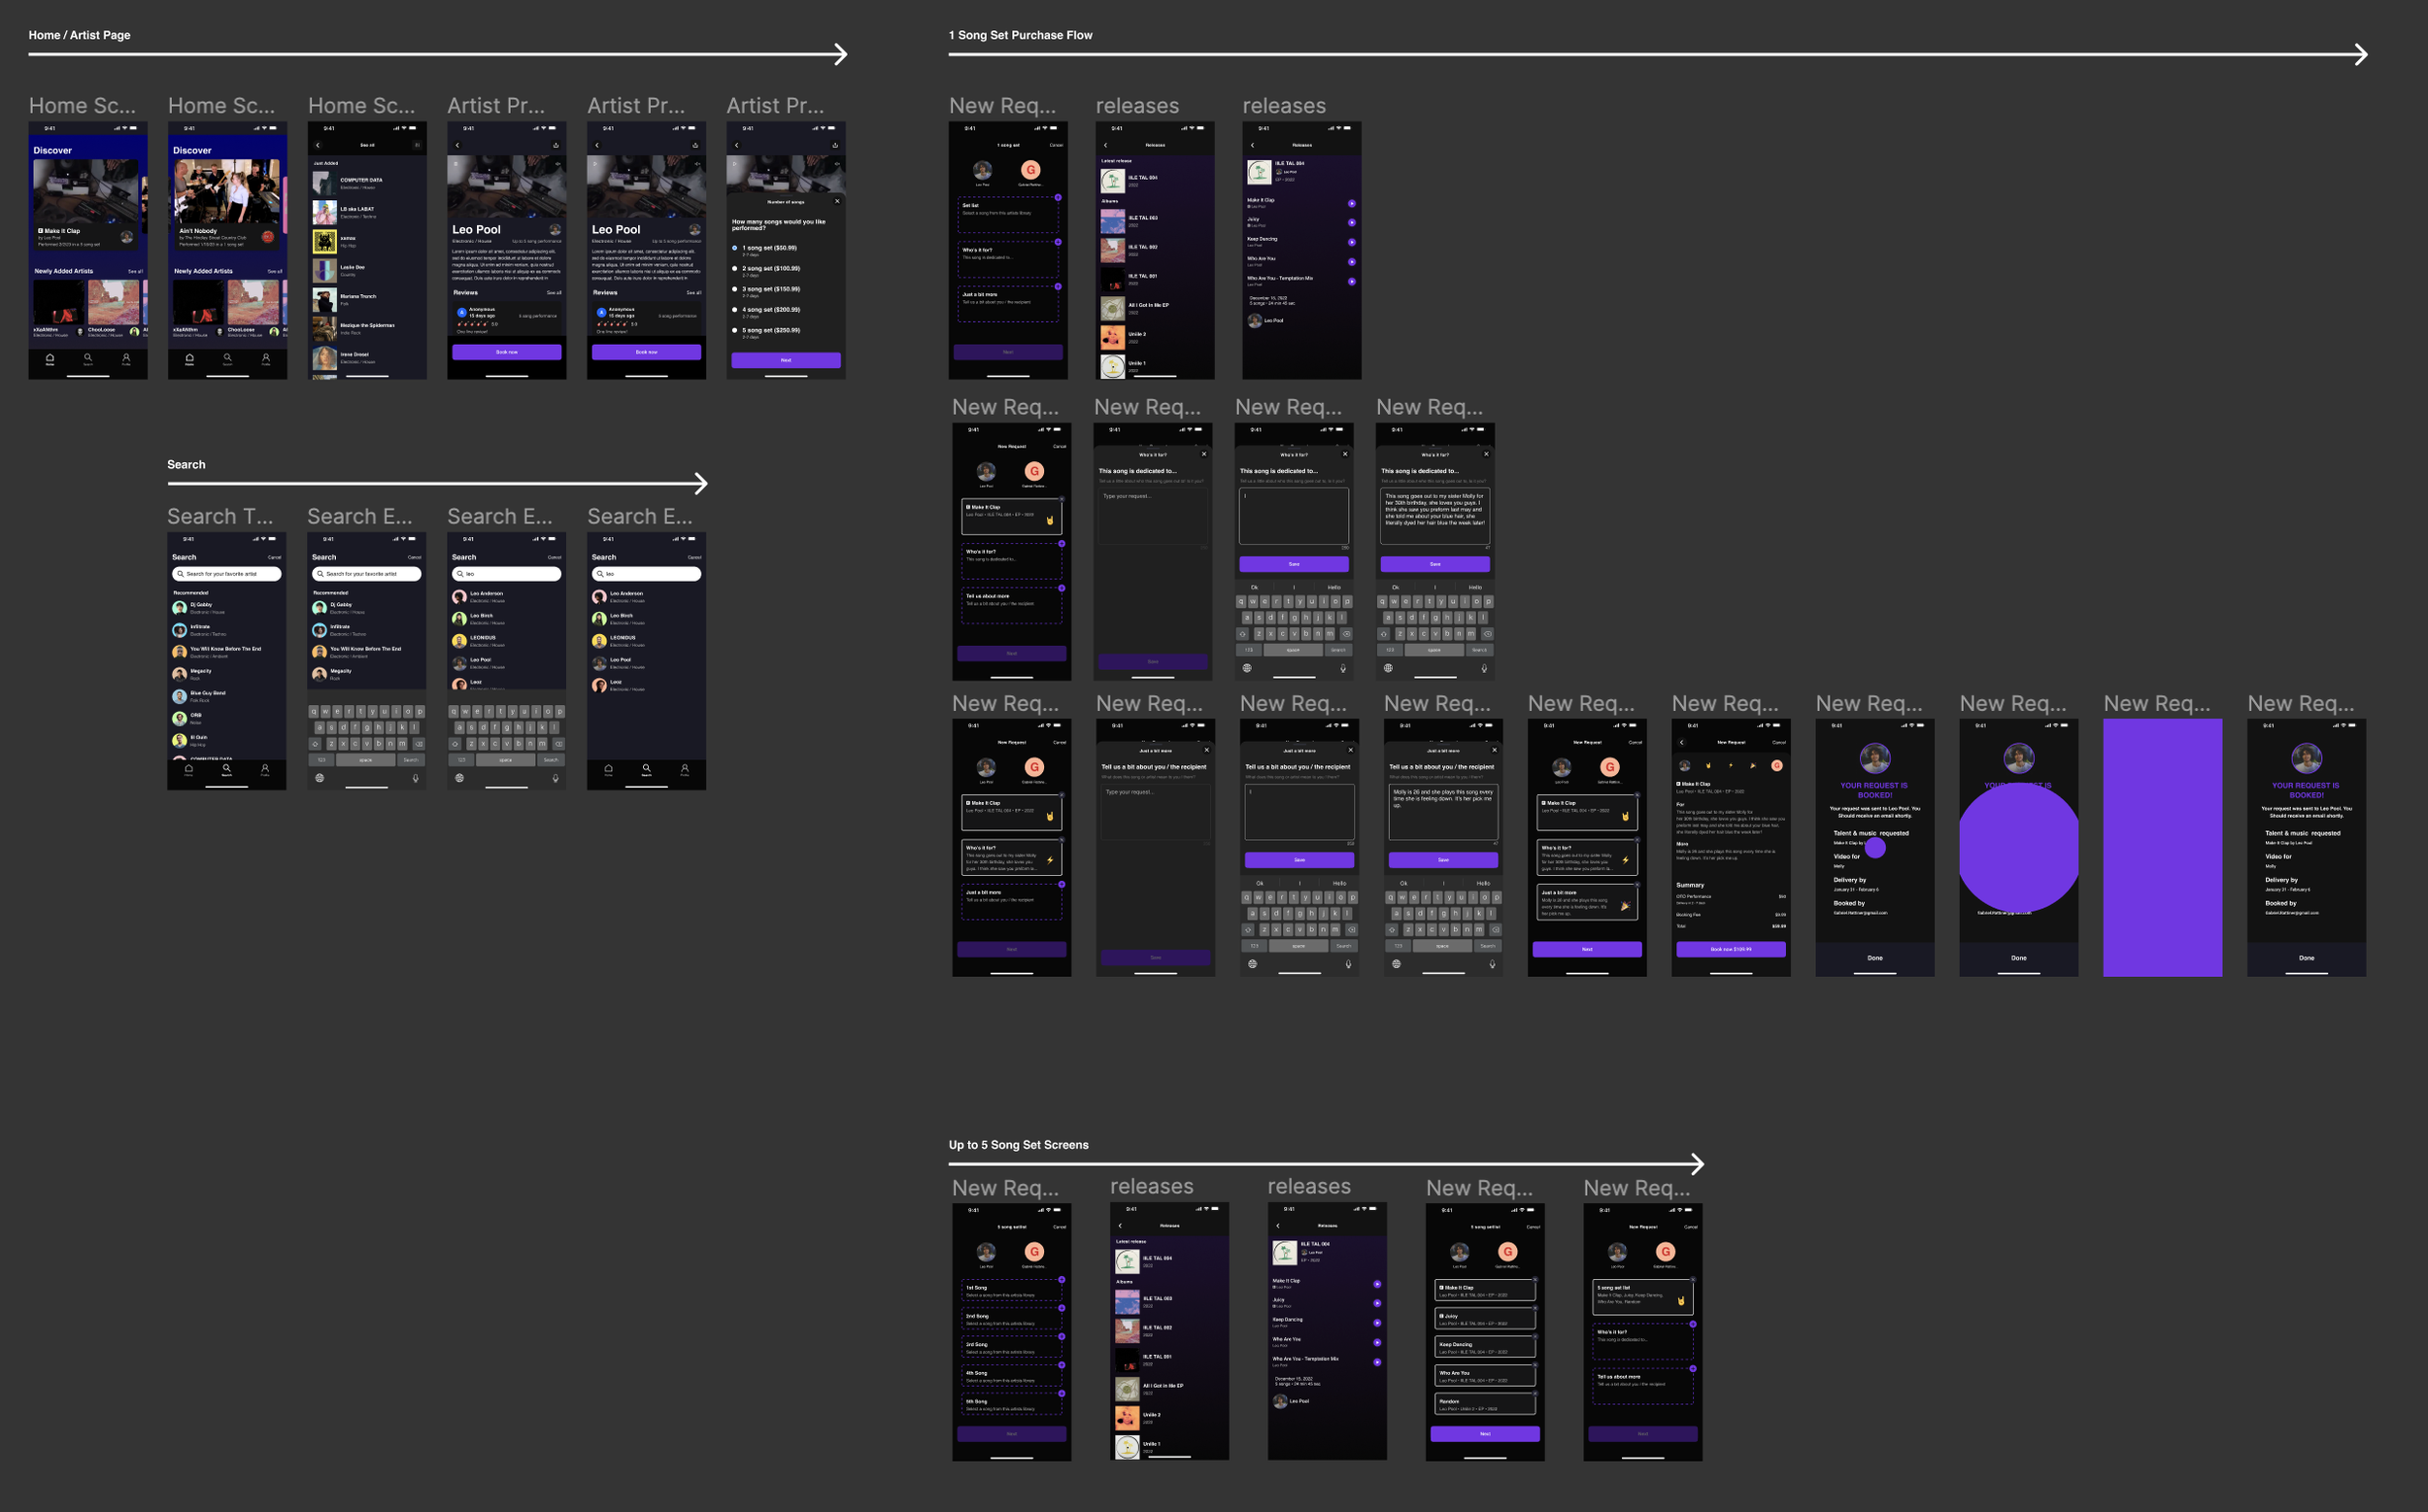The width and height of the screenshot is (2428, 1512).
Task: Tap Home icon on the Ain't Nobody Discover screen
Action: [x=189, y=358]
